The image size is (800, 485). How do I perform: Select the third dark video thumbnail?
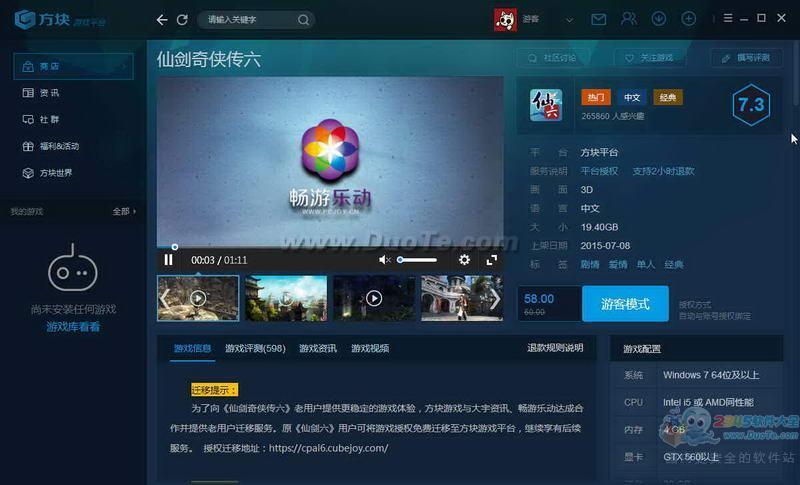[x=374, y=298]
